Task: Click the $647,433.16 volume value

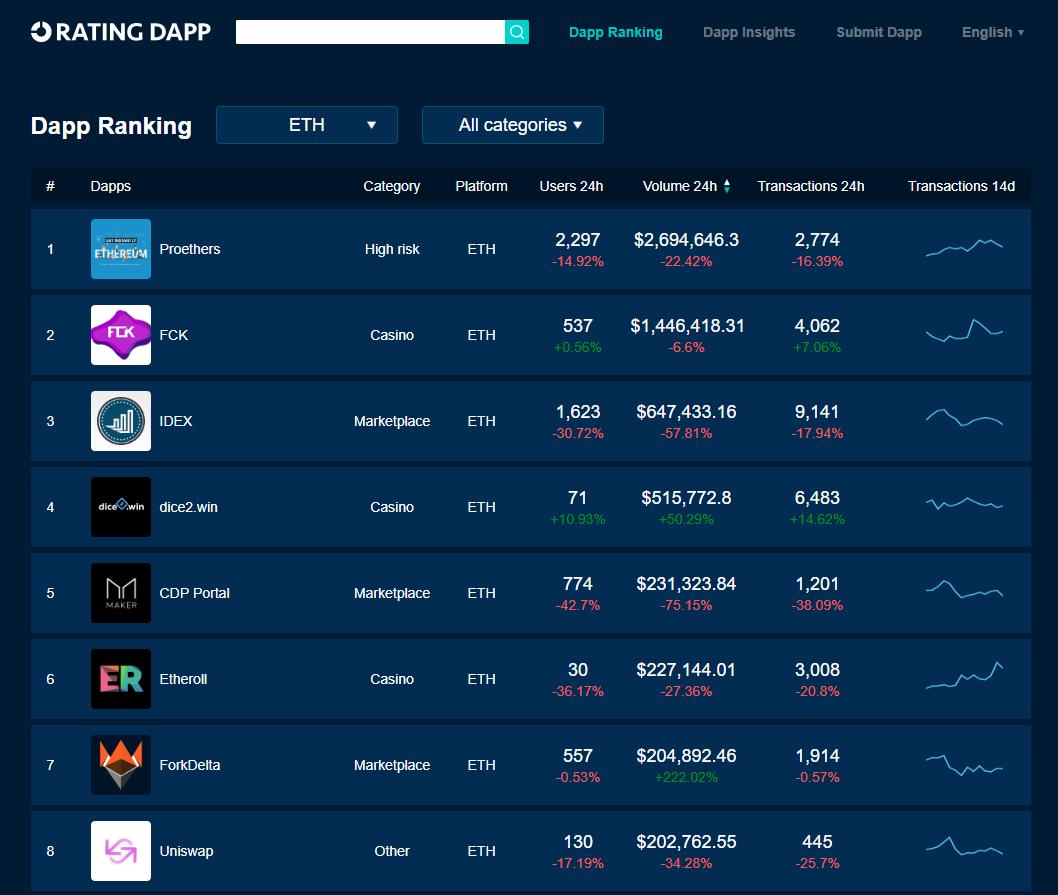Action: click(x=686, y=412)
